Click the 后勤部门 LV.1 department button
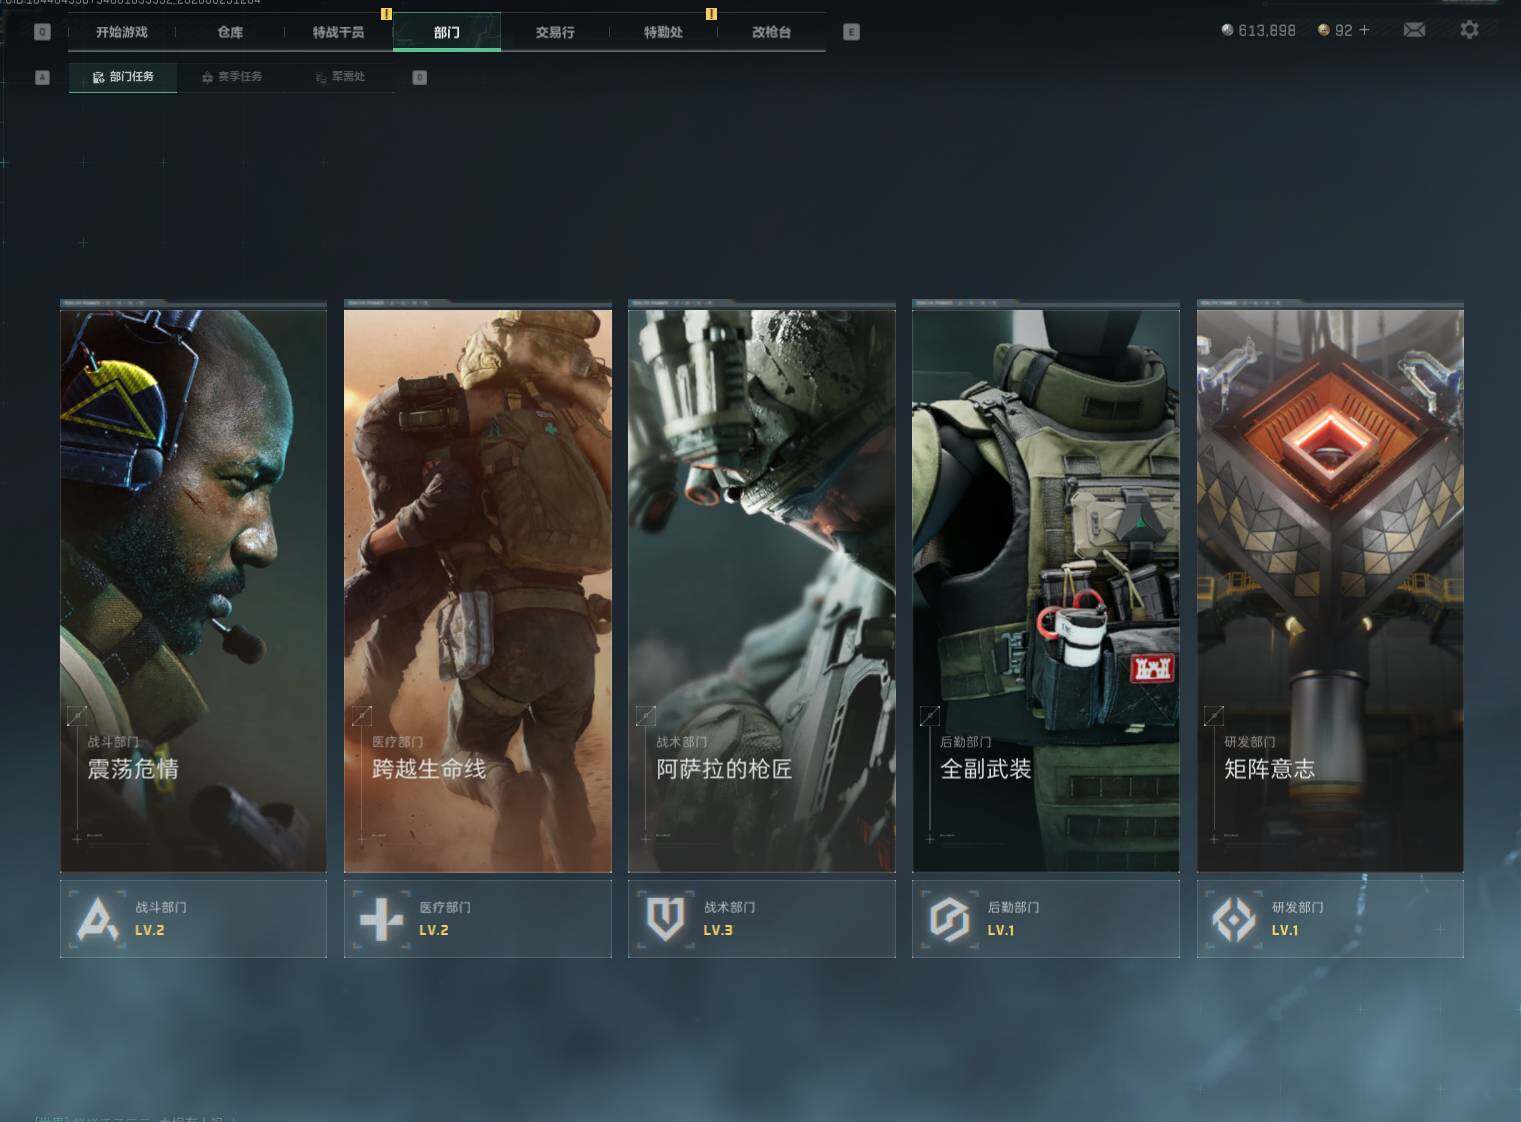Screen dimensions: 1521x1122 click(1046, 919)
